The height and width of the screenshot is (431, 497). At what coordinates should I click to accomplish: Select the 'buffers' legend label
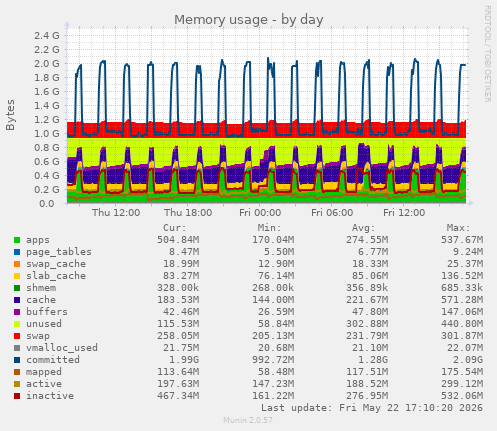tap(47, 312)
